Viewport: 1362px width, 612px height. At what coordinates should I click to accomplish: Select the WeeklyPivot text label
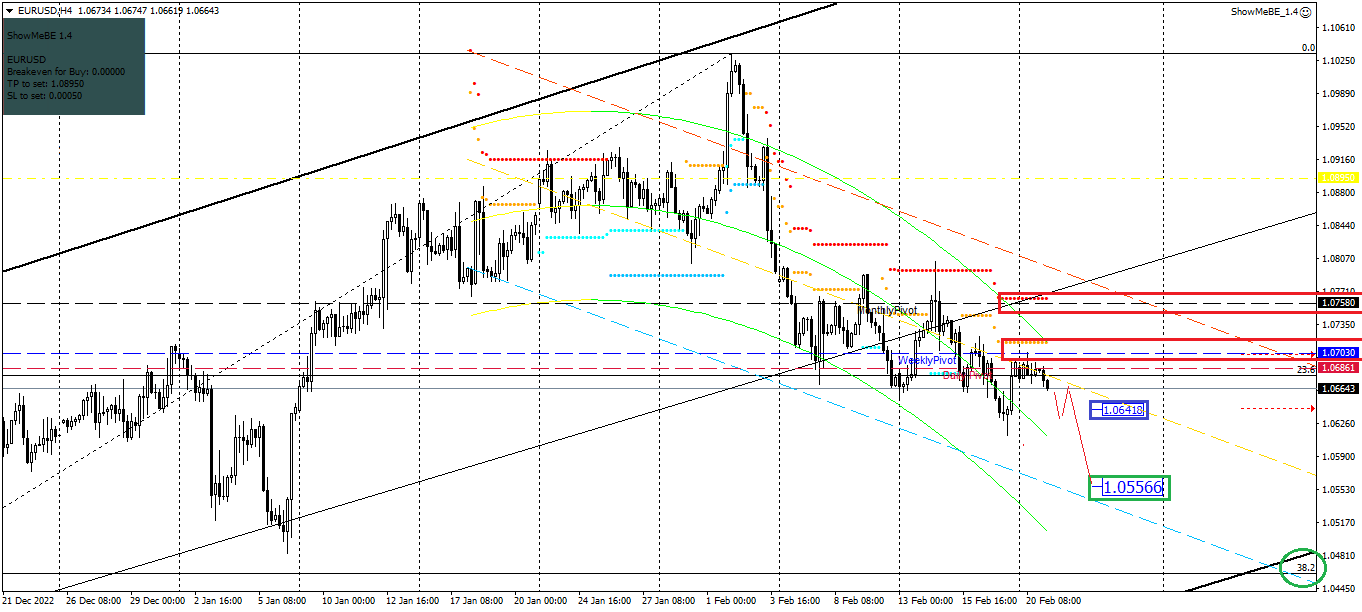926,360
